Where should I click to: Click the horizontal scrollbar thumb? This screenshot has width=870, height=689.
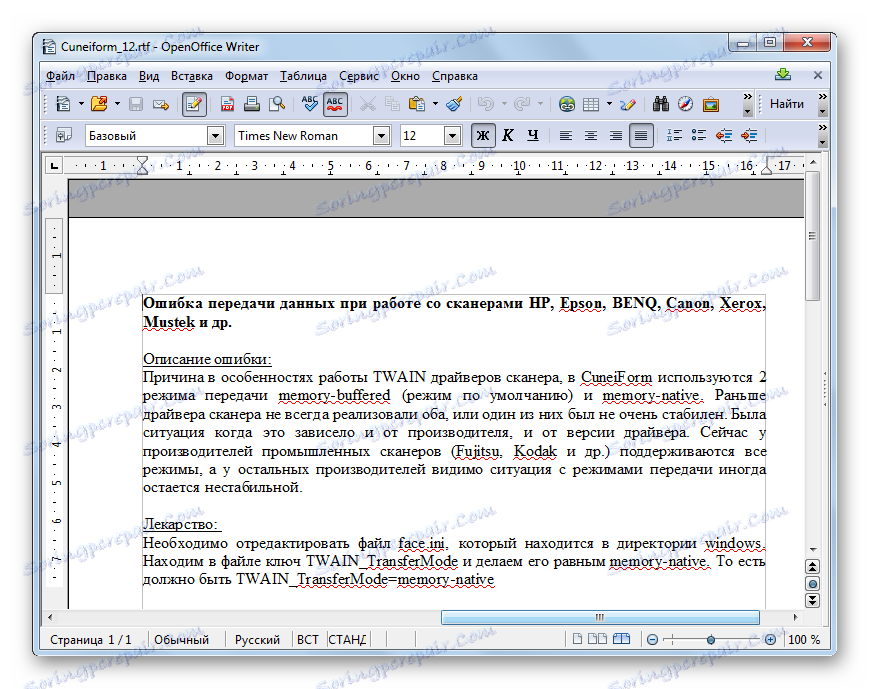(600, 617)
